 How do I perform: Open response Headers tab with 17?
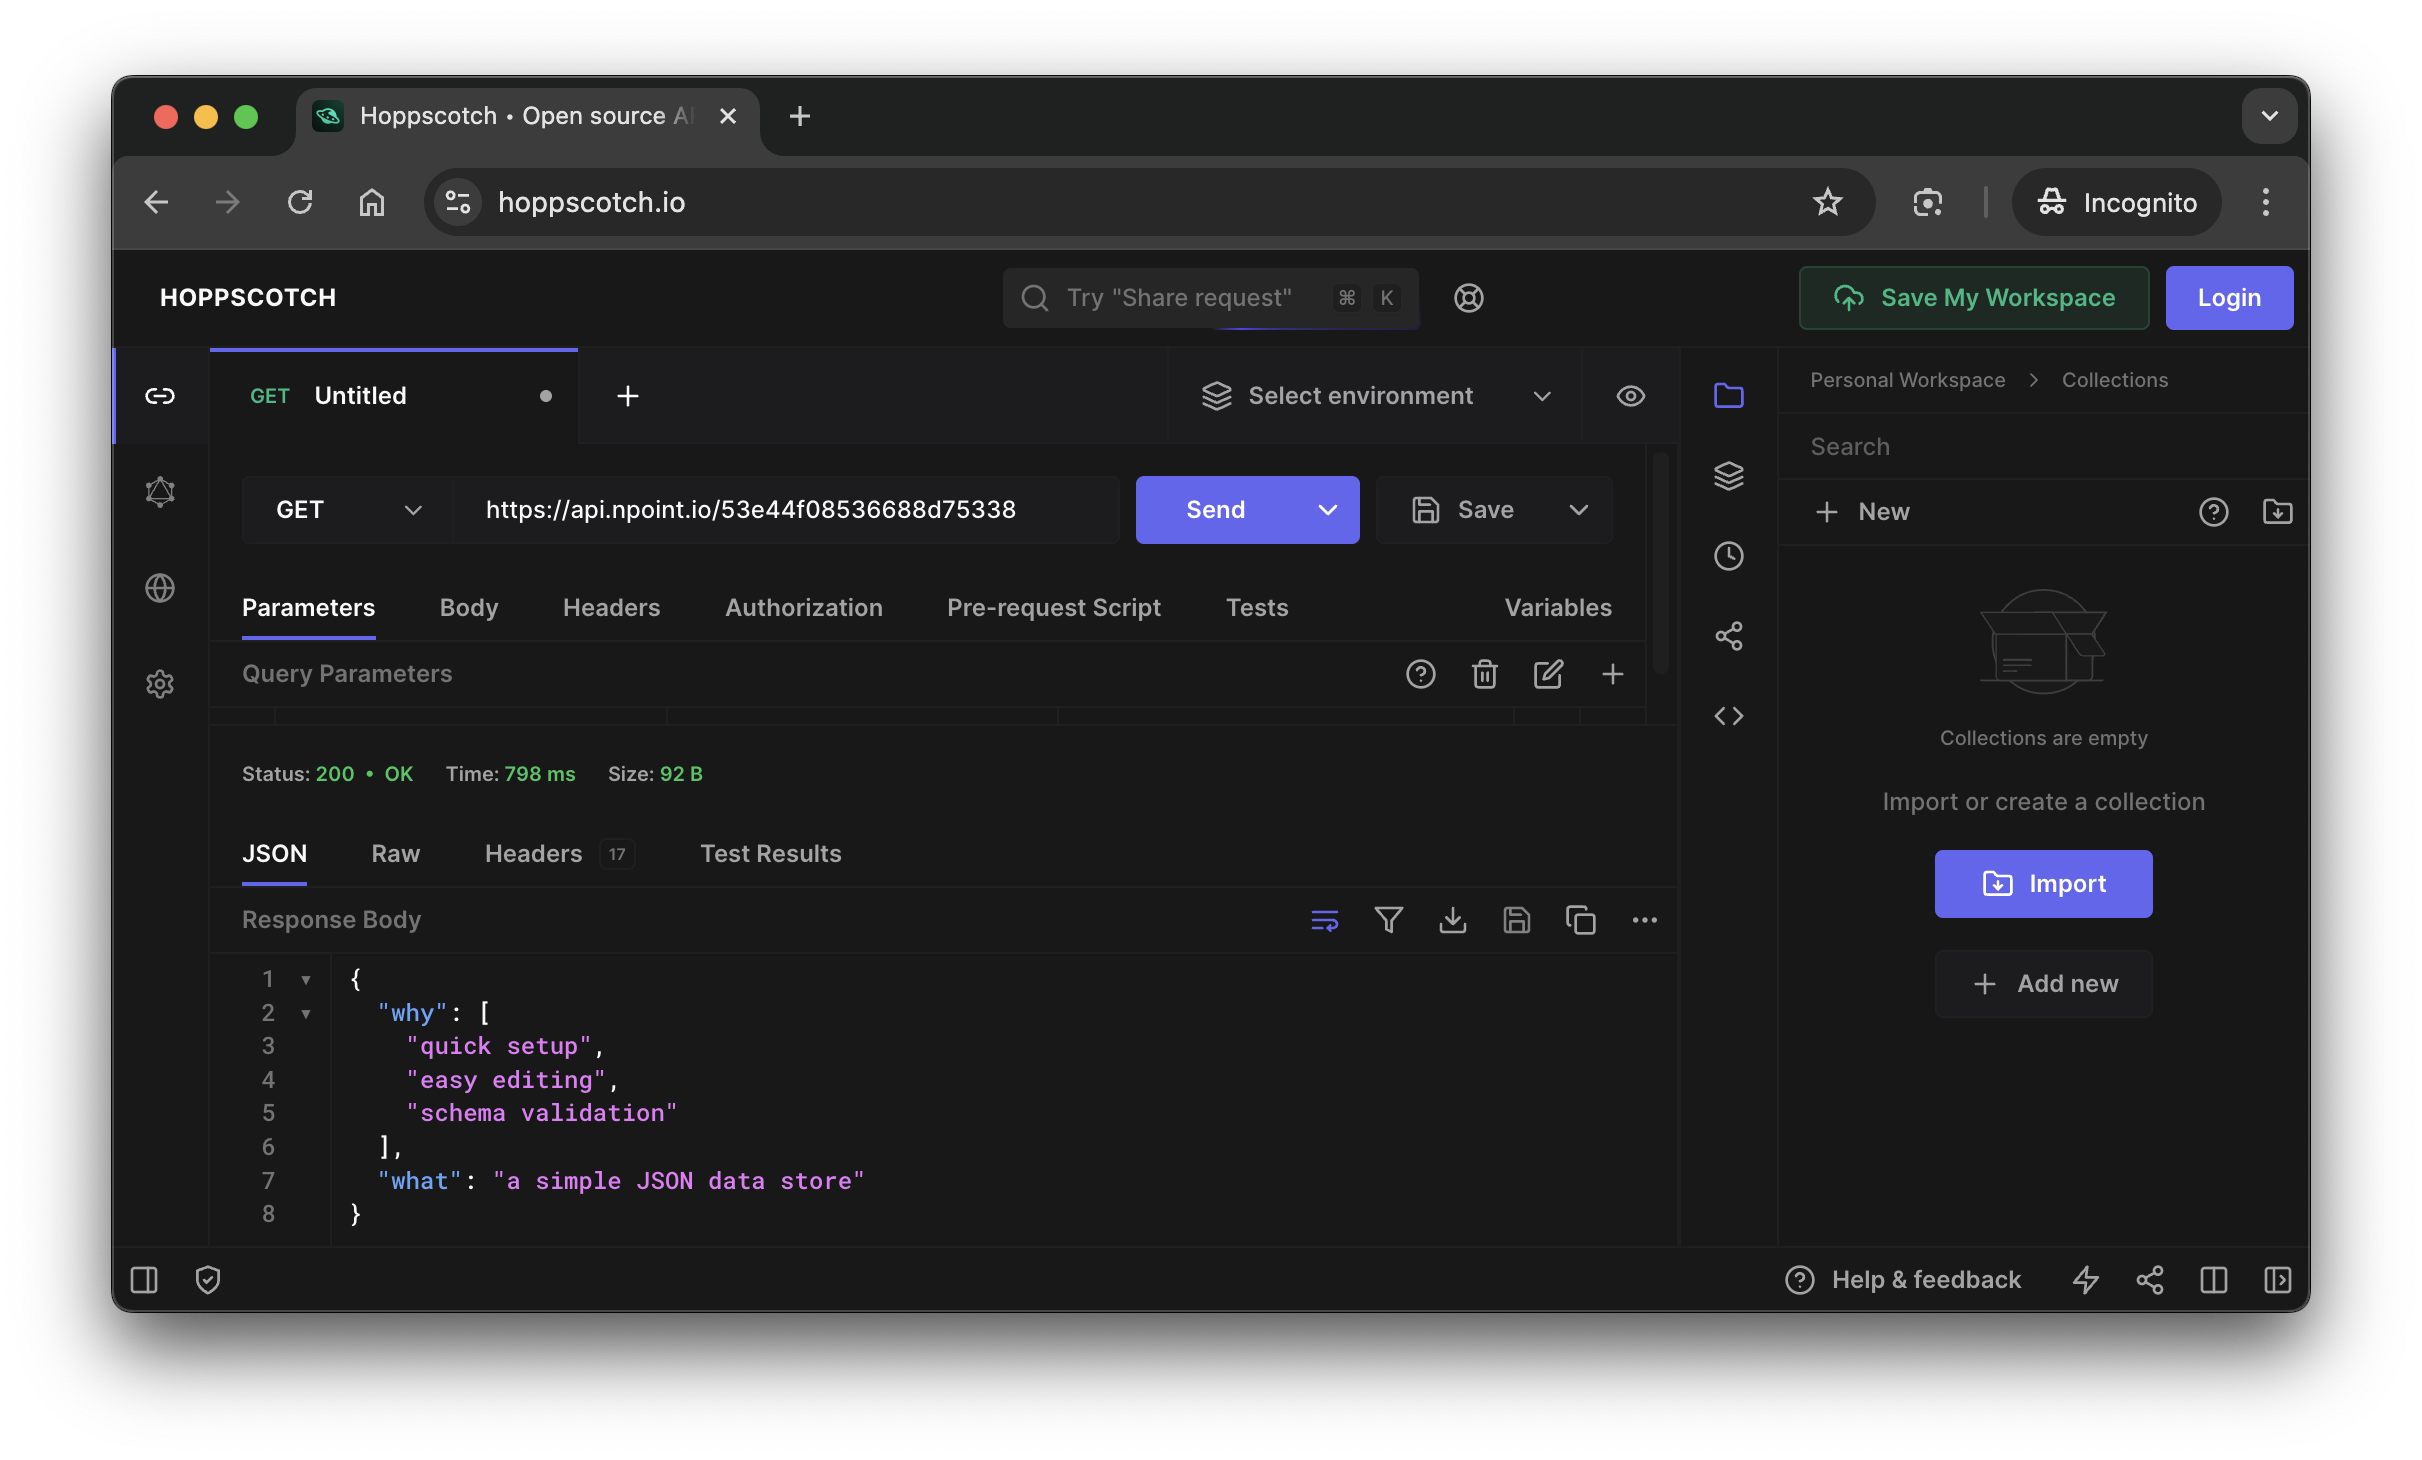click(x=559, y=854)
